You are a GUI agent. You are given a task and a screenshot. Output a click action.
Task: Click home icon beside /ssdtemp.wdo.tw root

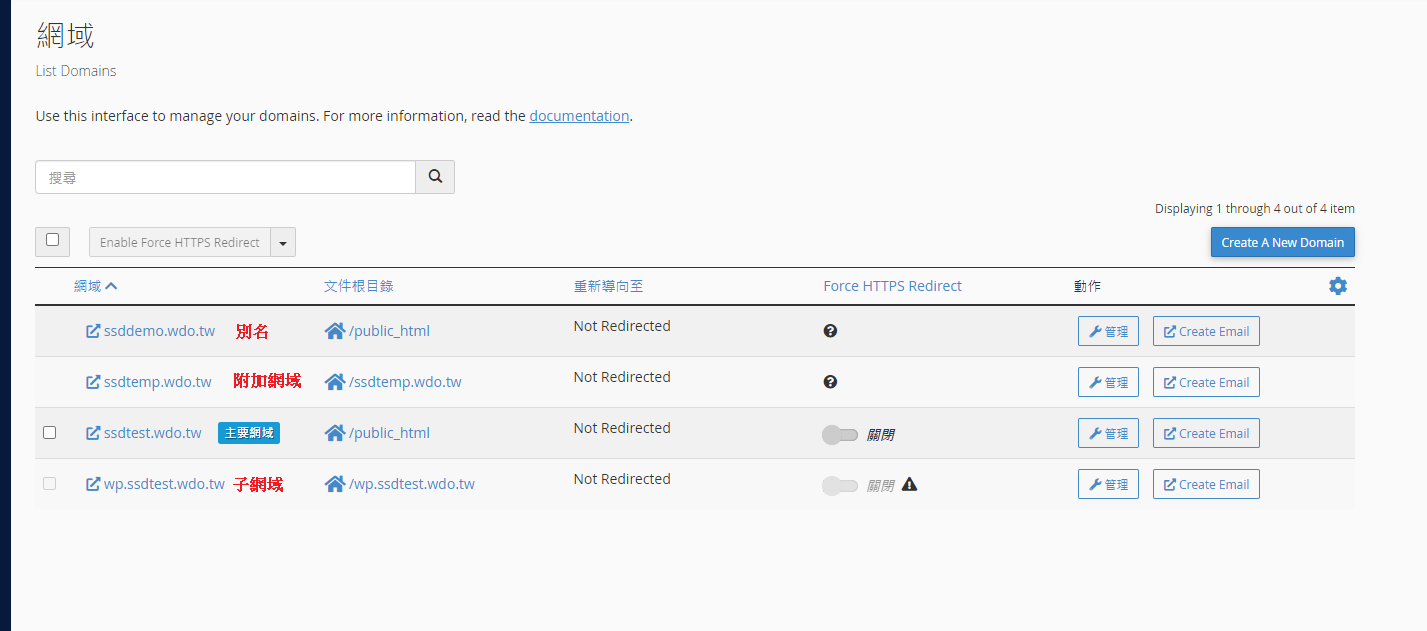[x=335, y=382]
